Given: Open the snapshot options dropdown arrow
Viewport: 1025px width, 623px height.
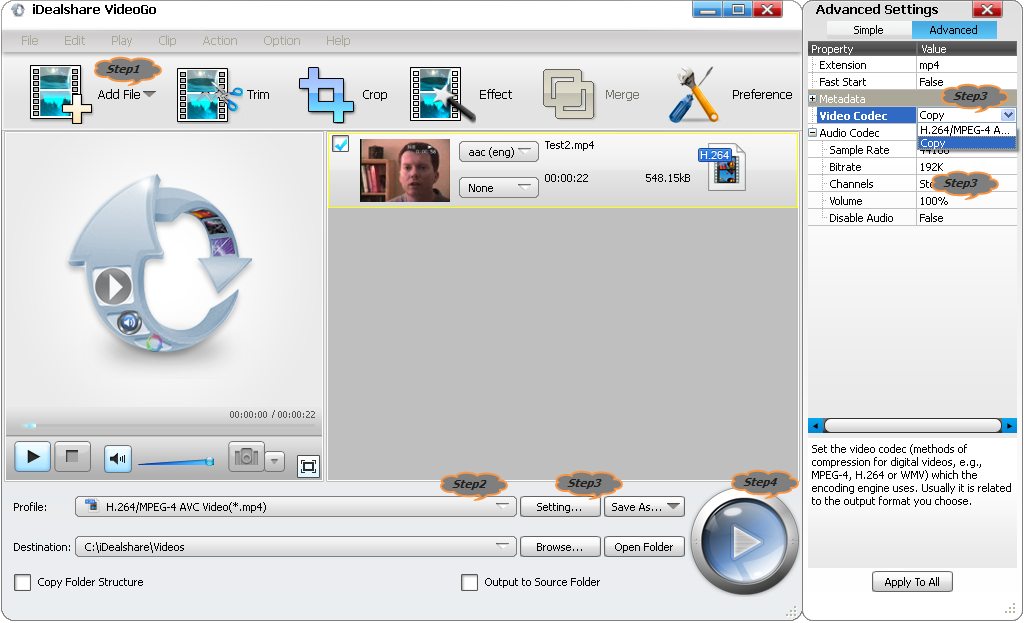Looking at the screenshot, I should [x=275, y=461].
